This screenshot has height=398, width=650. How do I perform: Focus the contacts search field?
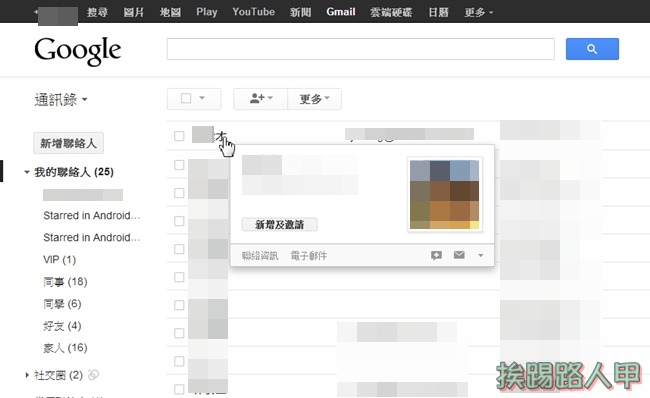click(361, 49)
